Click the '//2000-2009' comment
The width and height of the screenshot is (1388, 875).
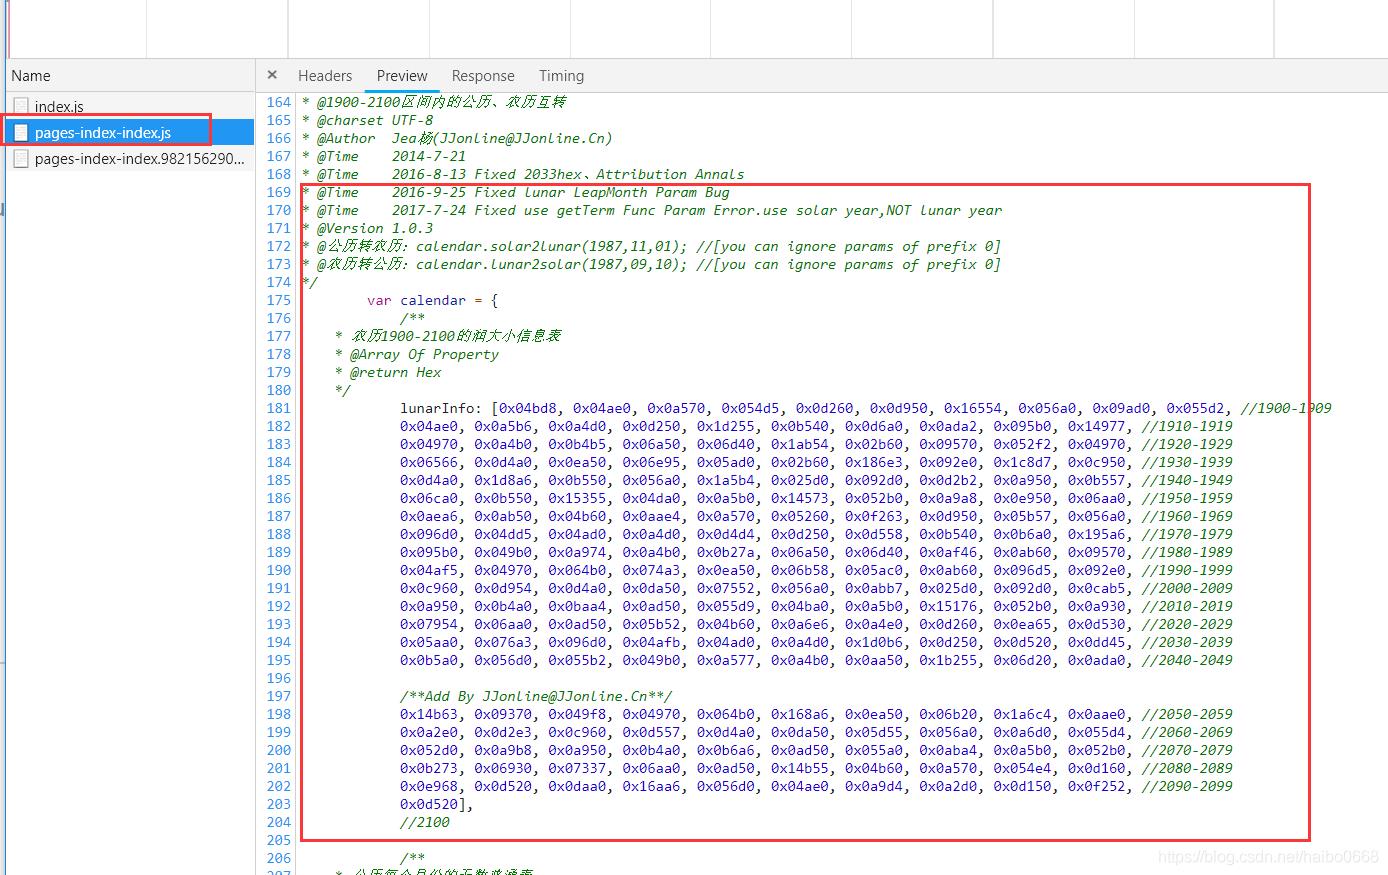1187,588
